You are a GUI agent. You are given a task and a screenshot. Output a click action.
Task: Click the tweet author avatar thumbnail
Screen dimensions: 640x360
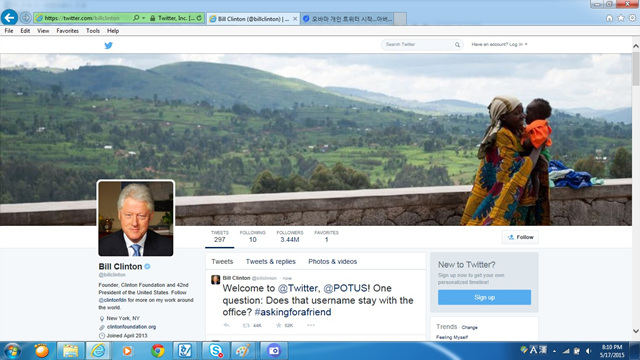click(x=216, y=280)
